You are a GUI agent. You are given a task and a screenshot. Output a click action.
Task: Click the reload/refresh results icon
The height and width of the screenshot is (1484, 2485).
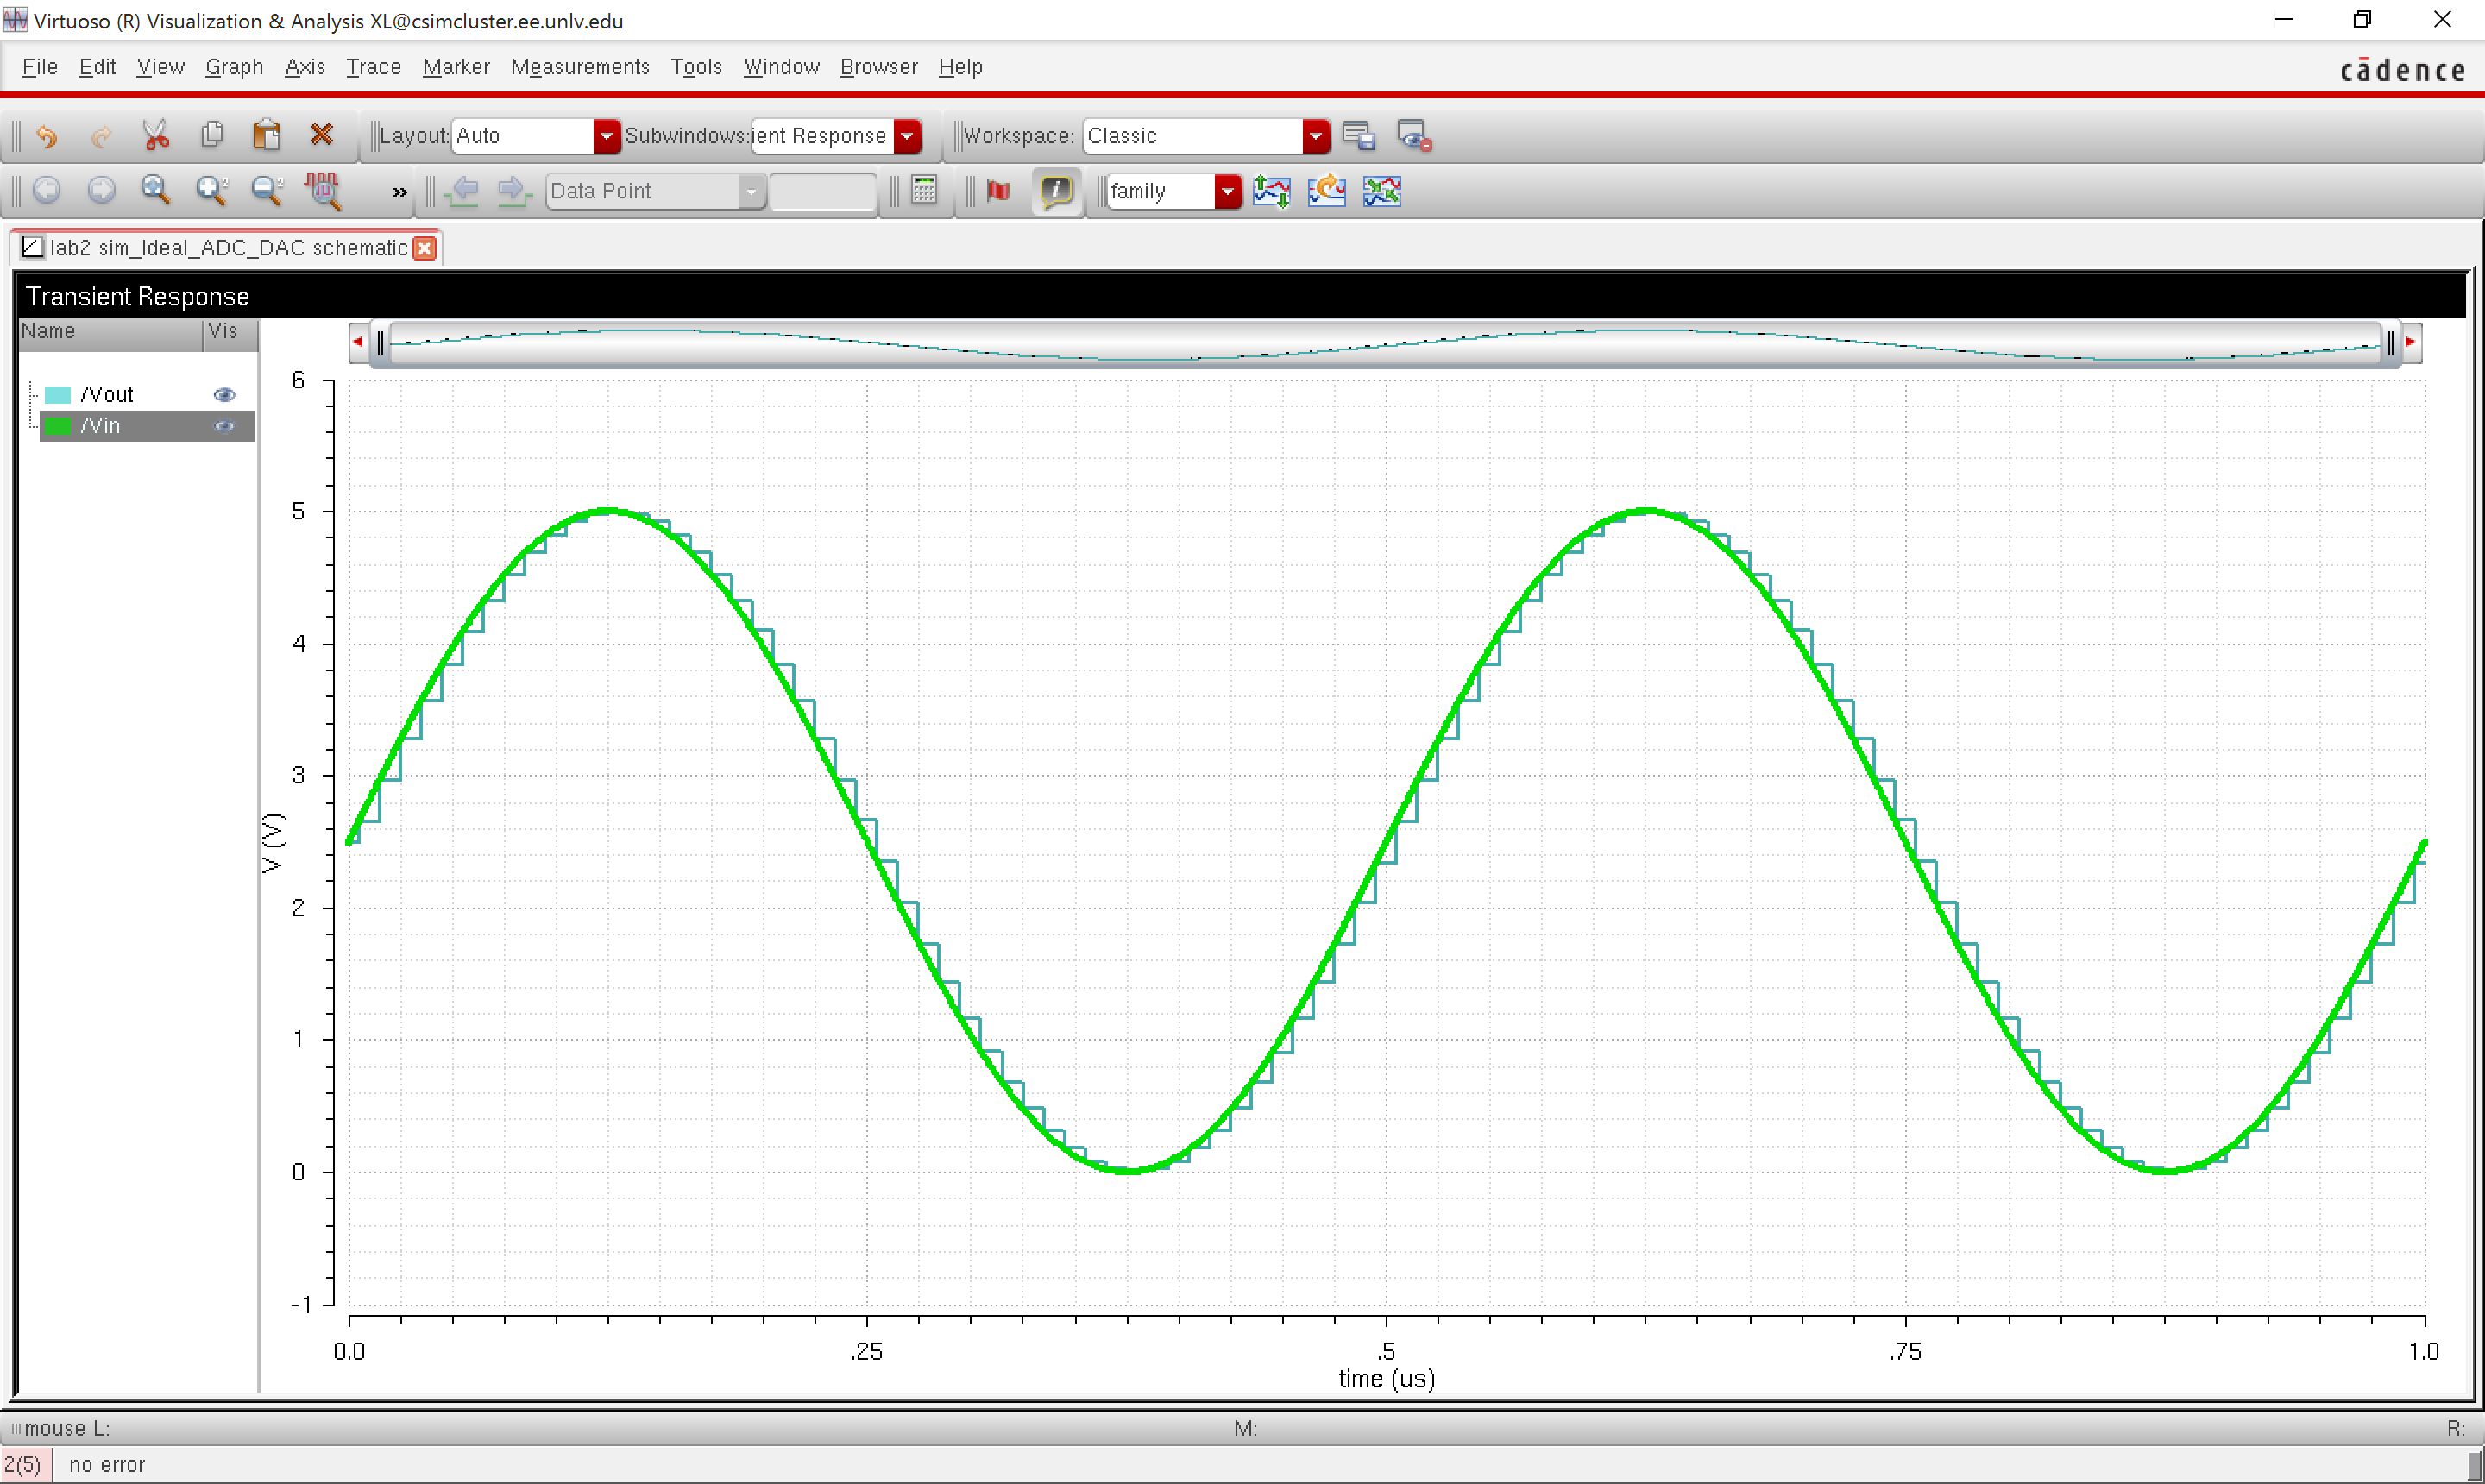click(x=1326, y=191)
